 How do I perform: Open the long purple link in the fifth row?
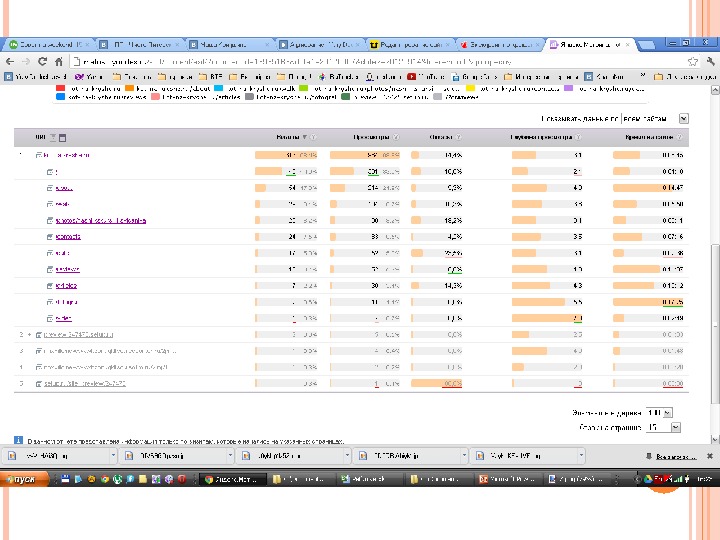click(x=101, y=220)
